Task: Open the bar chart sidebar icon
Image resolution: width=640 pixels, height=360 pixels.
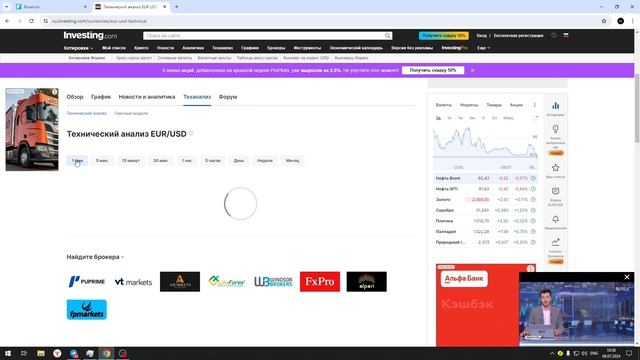Action: tap(556, 106)
